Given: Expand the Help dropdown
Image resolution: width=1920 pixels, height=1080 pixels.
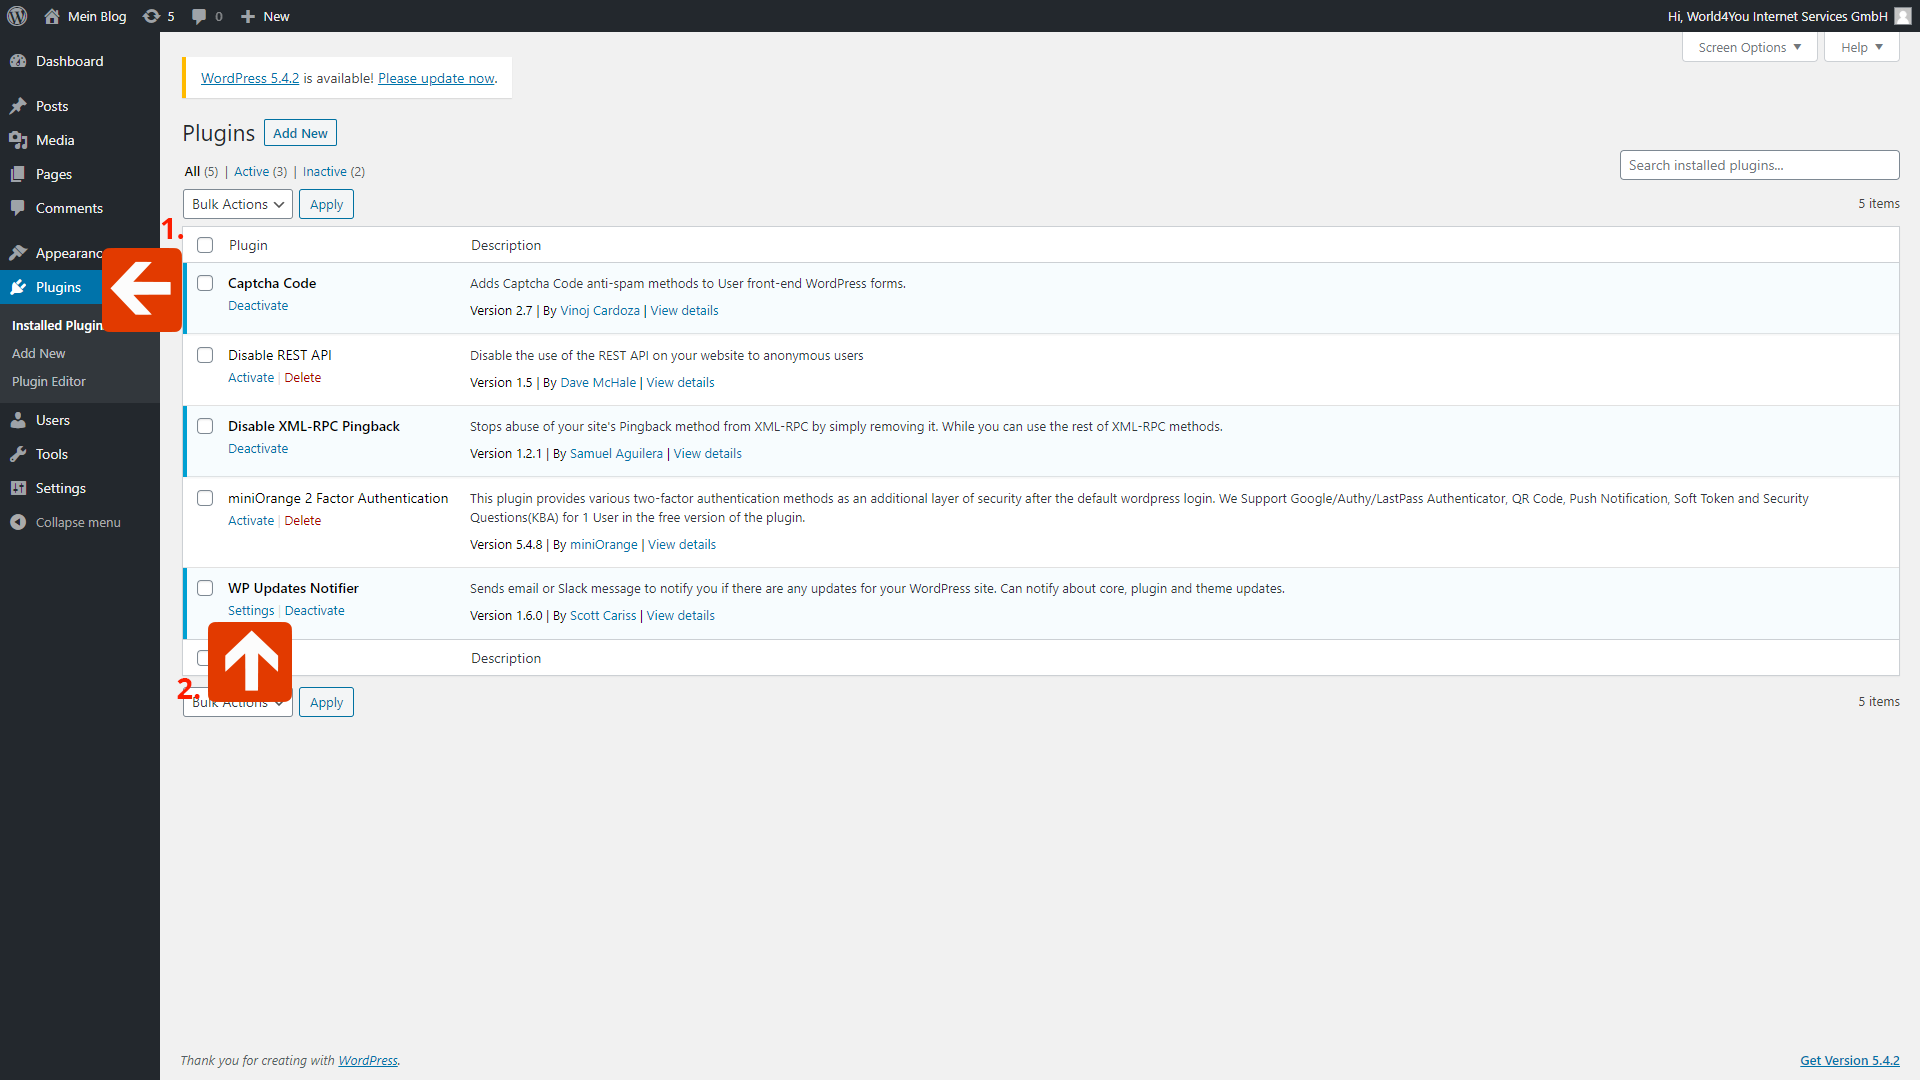Looking at the screenshot, I should [1859, 47].
